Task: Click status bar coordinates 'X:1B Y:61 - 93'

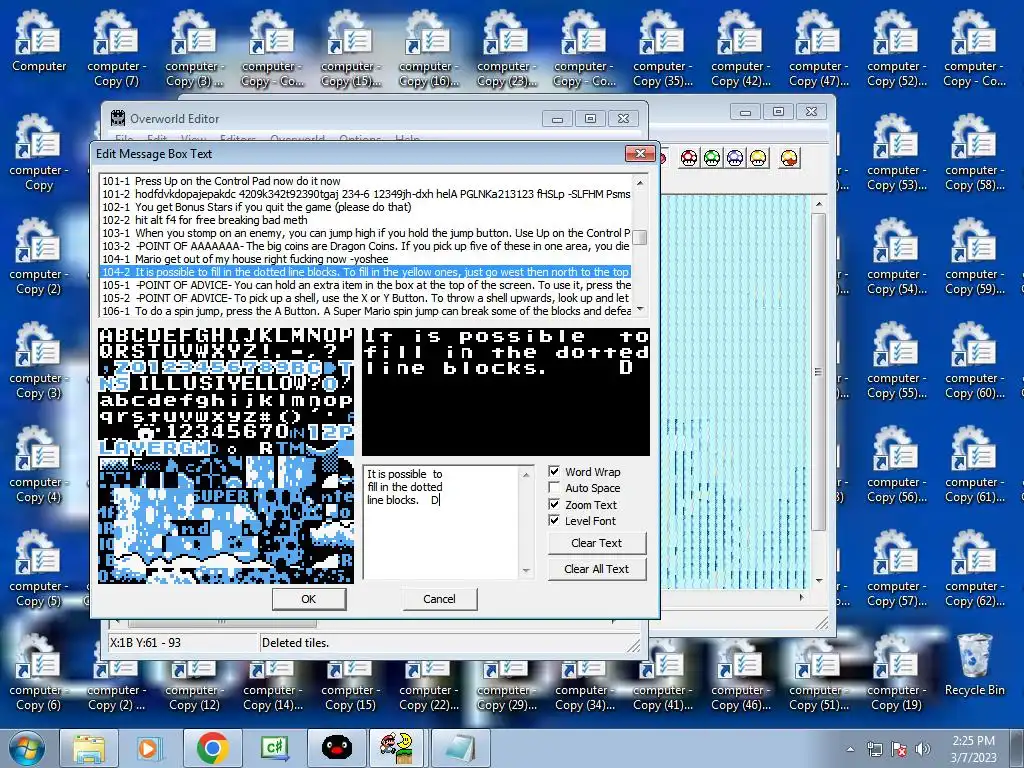Action: 145,643
